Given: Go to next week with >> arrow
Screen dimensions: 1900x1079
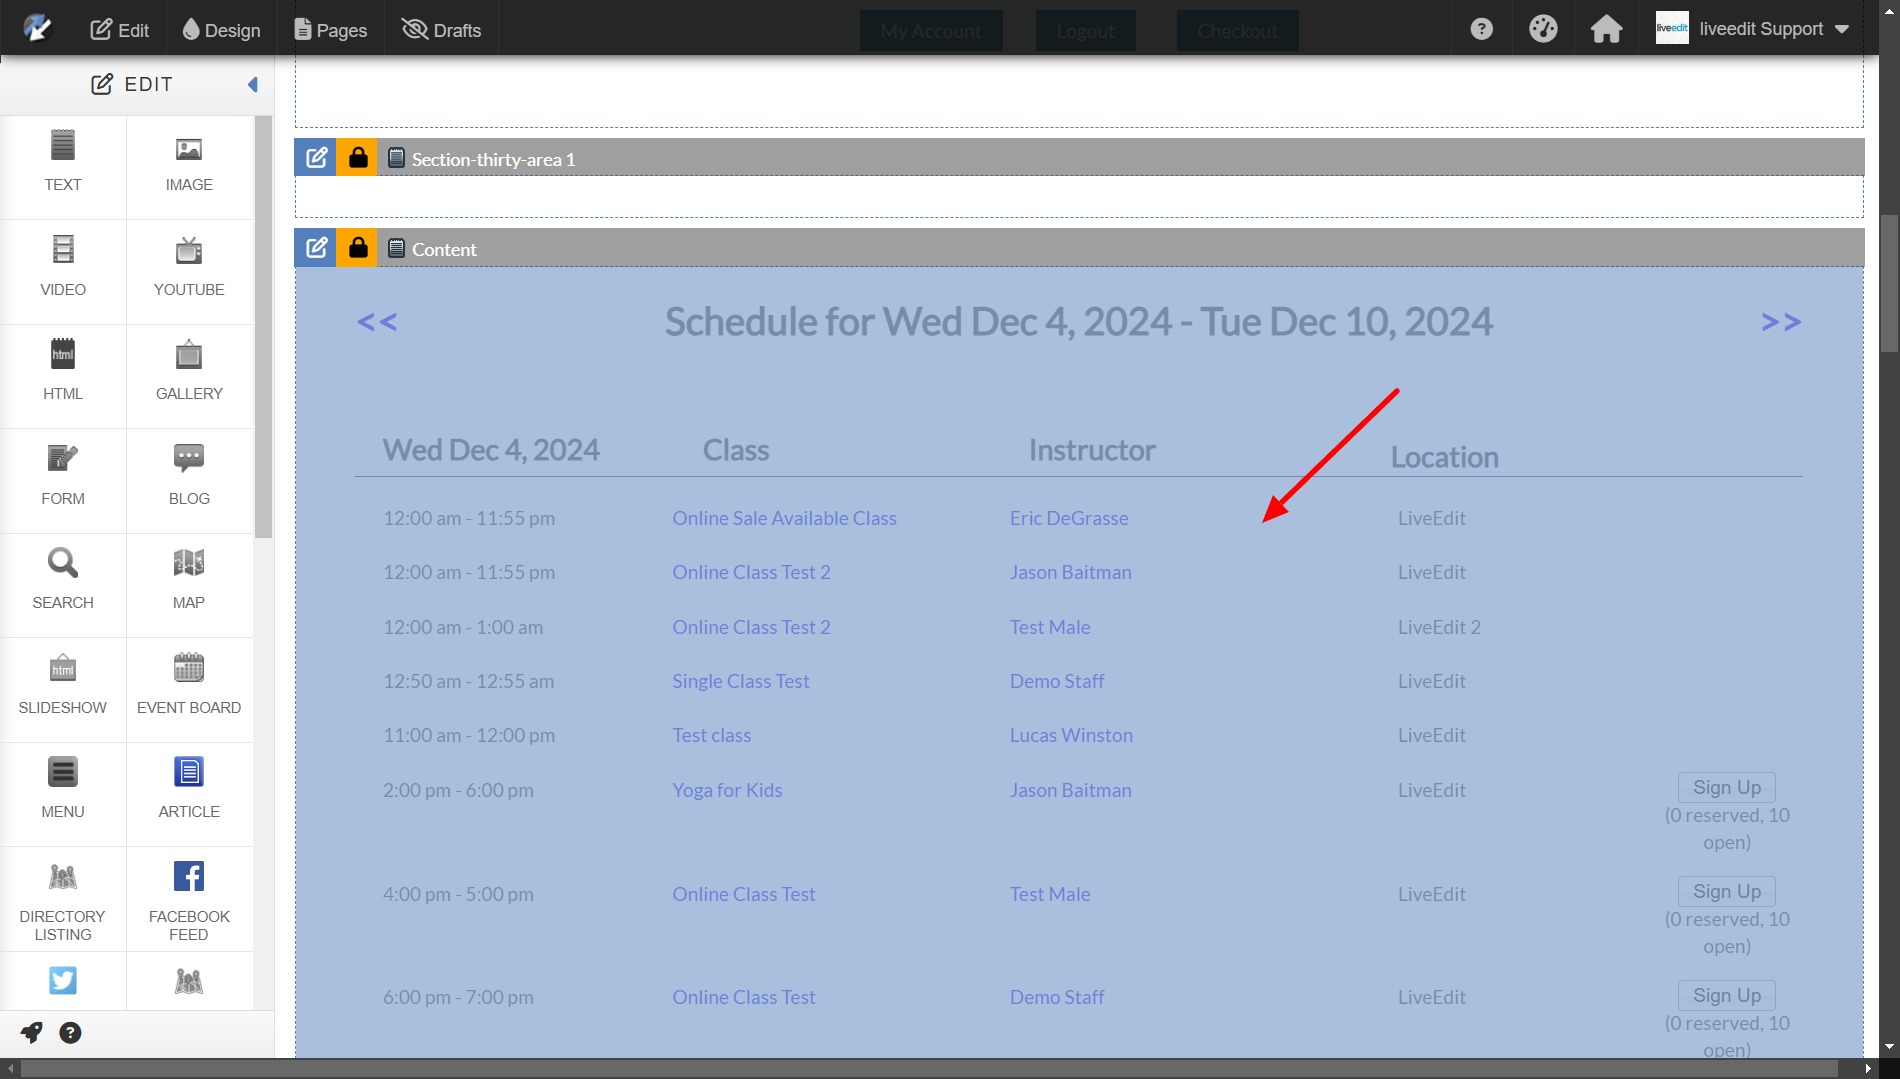Looking at the screenshot, I should pos(1781,322).
